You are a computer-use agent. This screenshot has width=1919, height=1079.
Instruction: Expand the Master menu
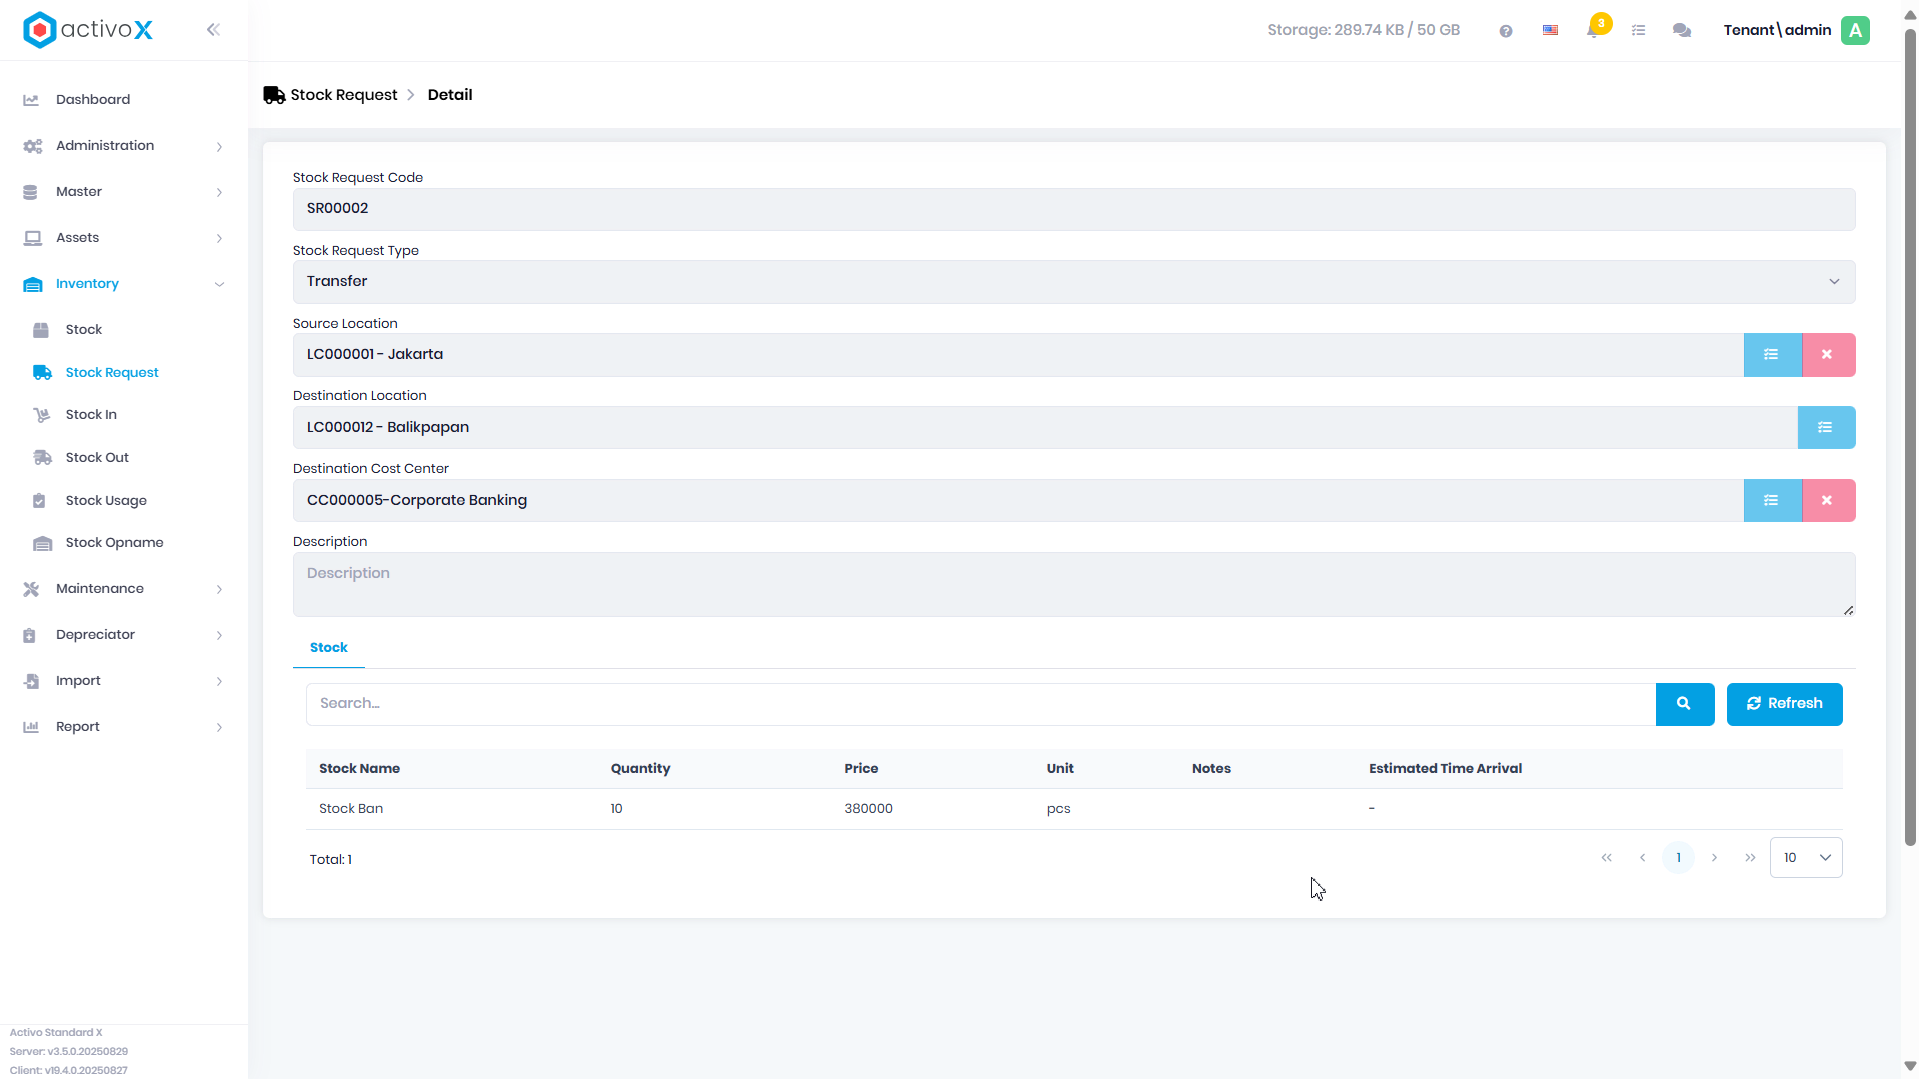(124, 192)
